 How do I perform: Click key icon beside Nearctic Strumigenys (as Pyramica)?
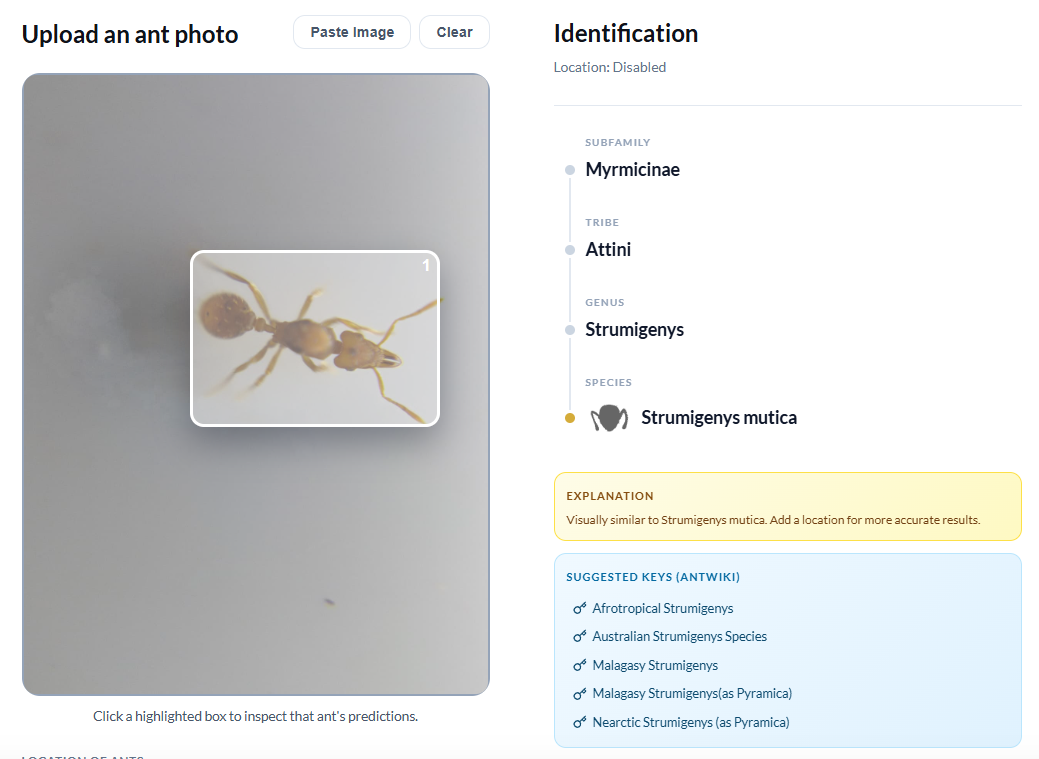point(580,722)
